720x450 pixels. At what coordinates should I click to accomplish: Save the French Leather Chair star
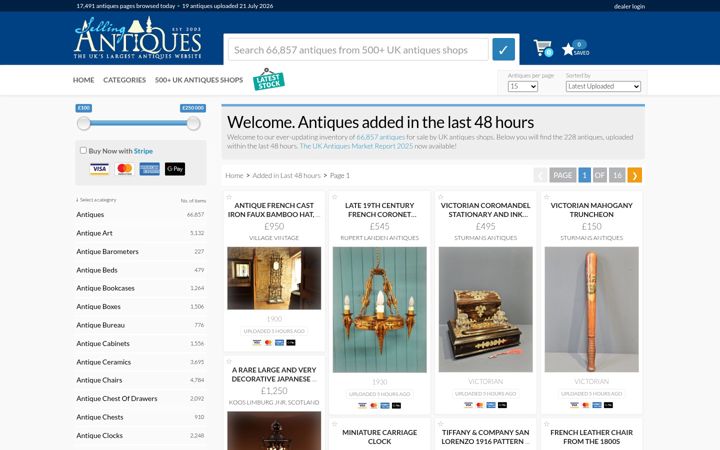click(x=546, y=424)
